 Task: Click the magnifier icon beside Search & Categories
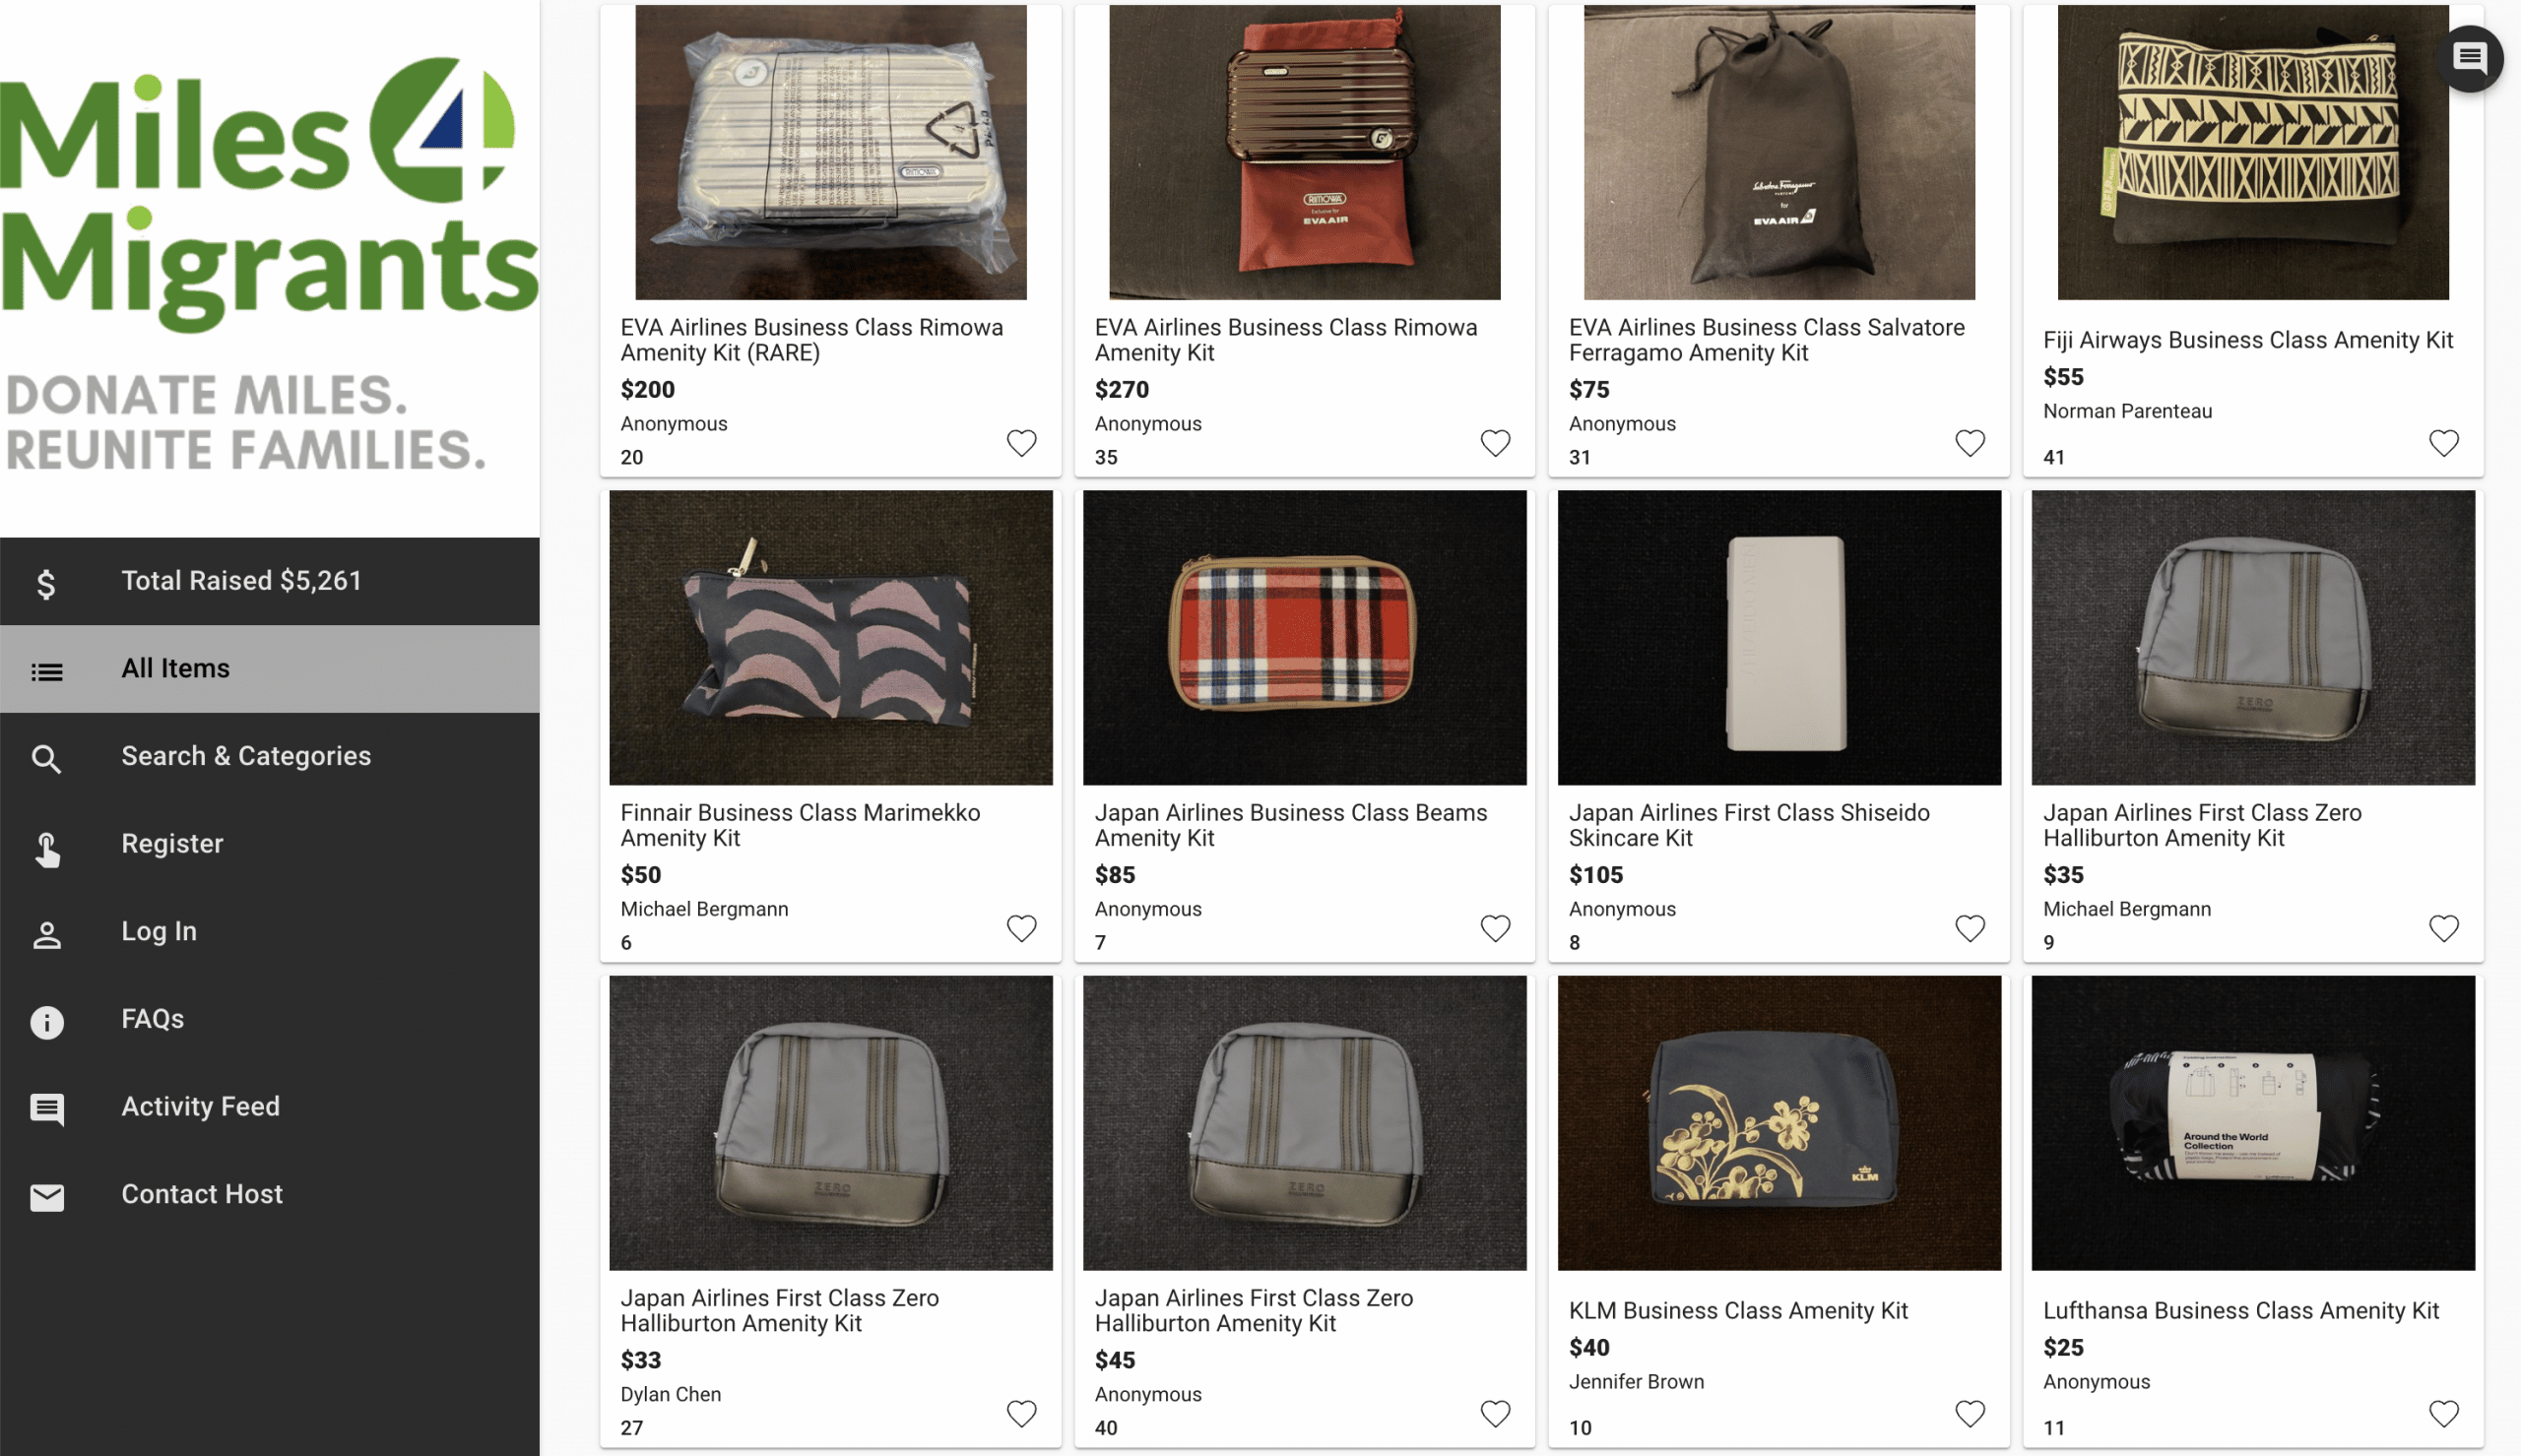(x=46, y=759)
